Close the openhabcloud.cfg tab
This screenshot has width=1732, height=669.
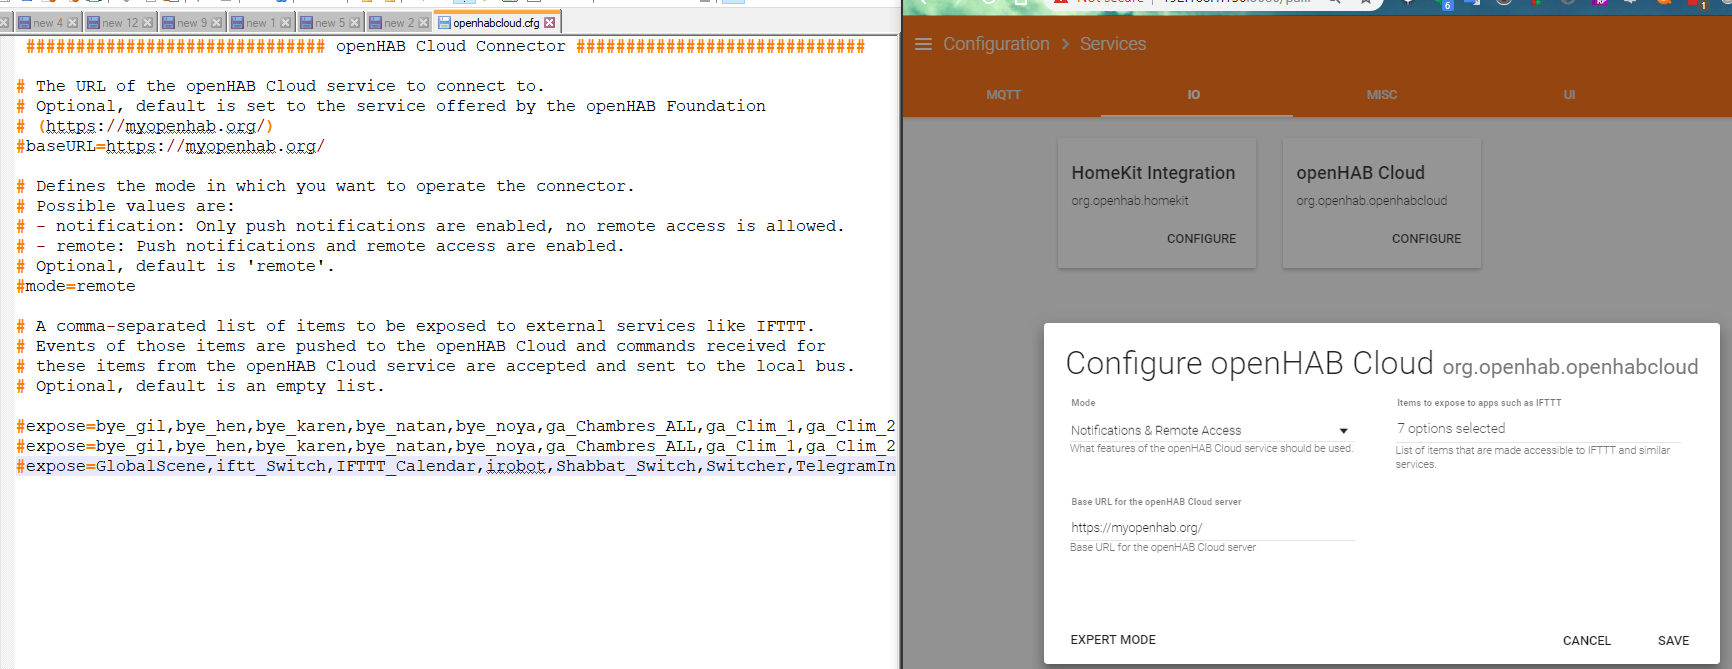pos(550,23)
